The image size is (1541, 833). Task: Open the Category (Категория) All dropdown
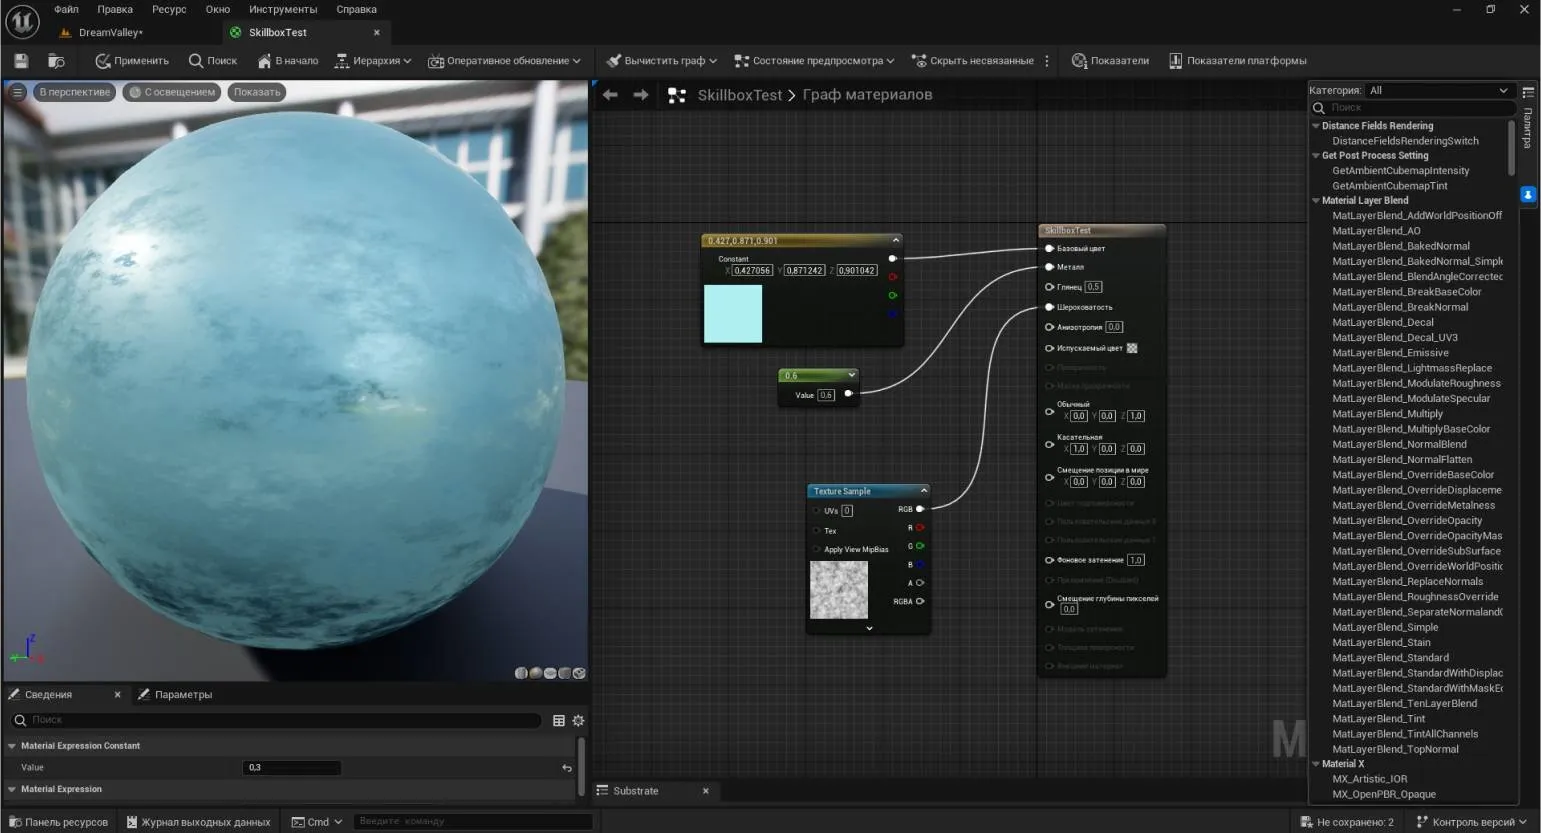pos(1438,90)
